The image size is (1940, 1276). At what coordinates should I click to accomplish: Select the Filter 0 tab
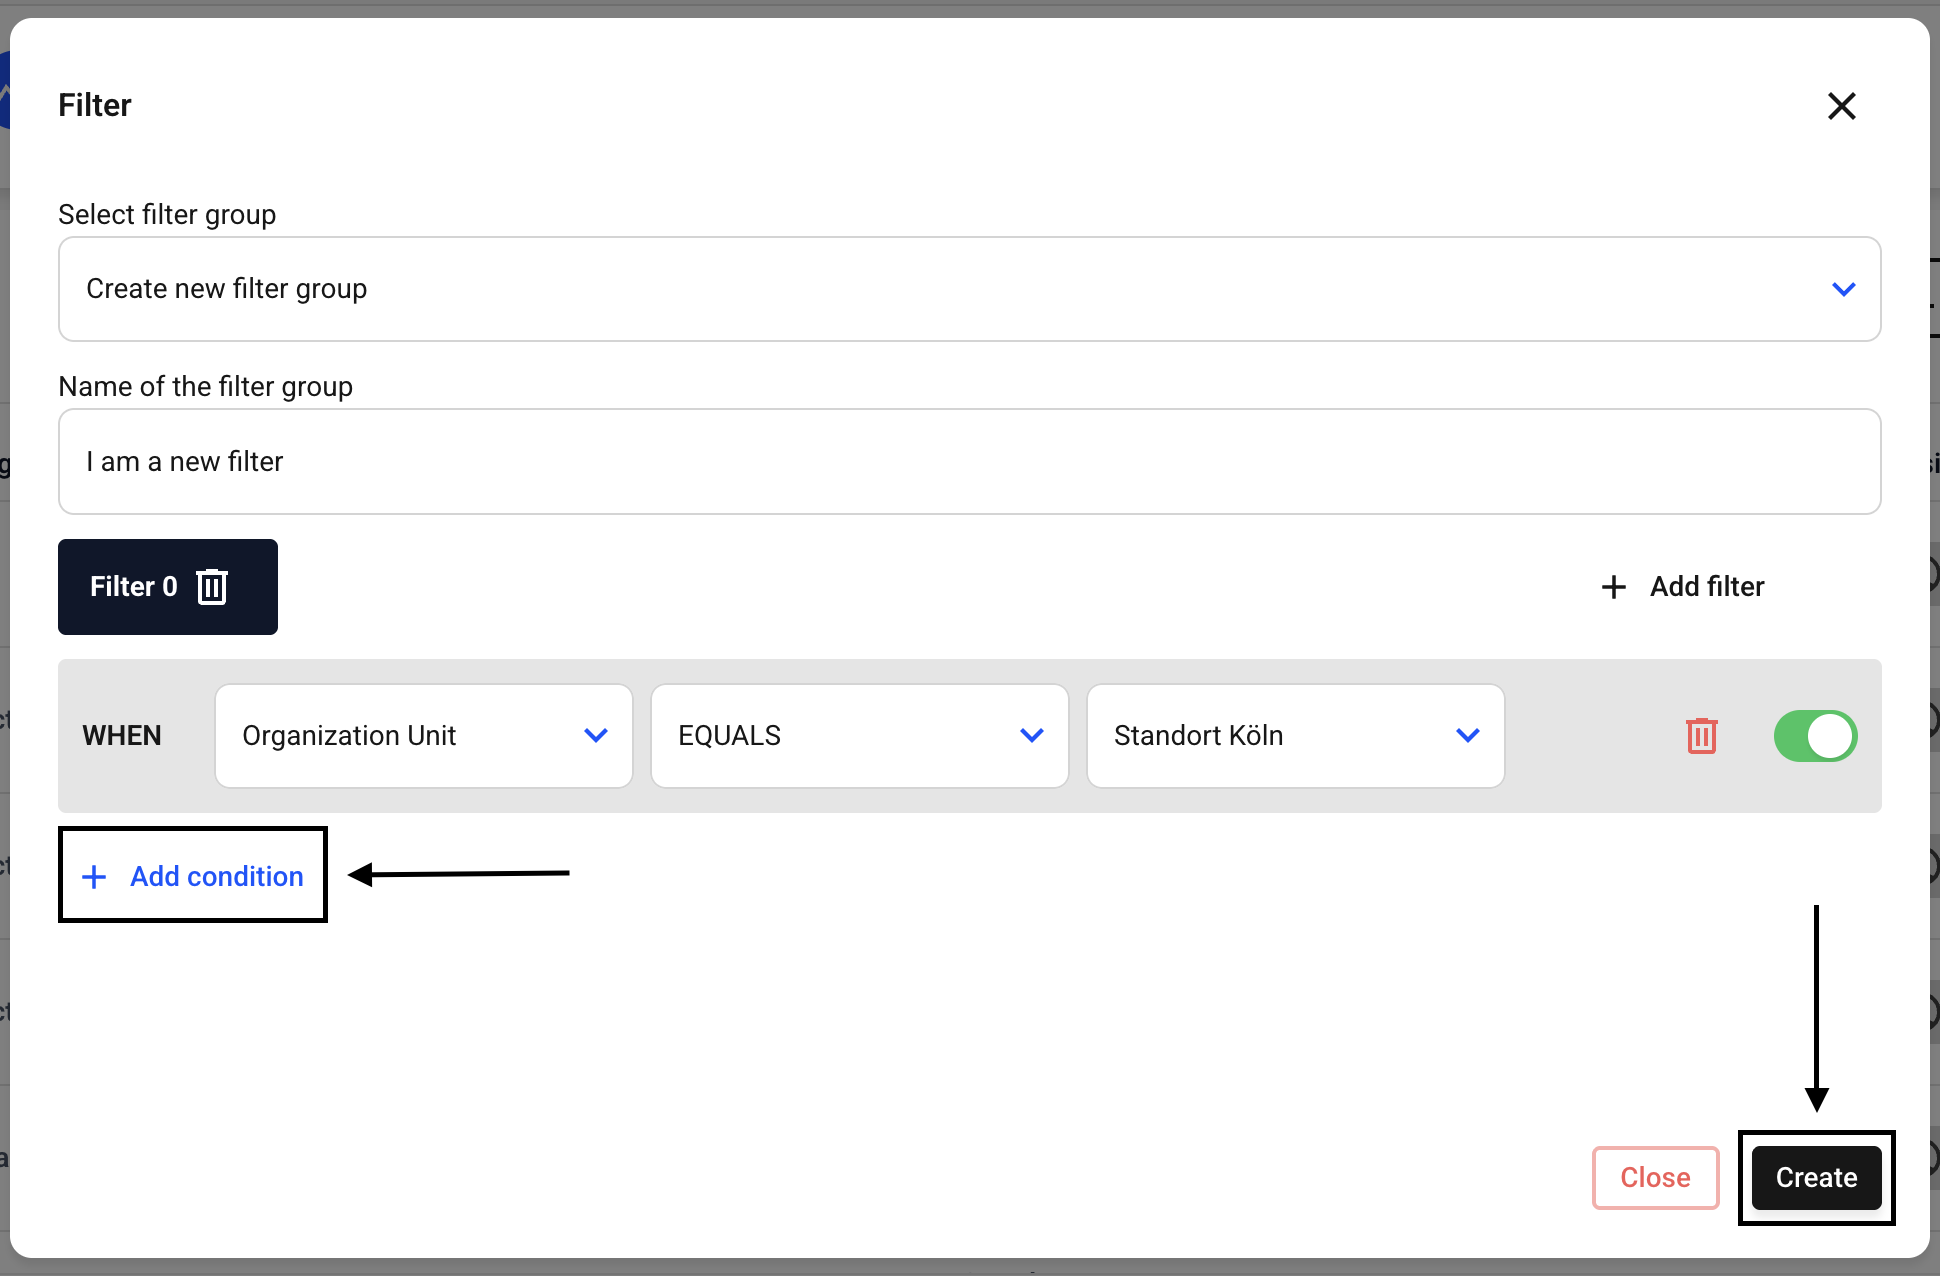pos(134,587)
